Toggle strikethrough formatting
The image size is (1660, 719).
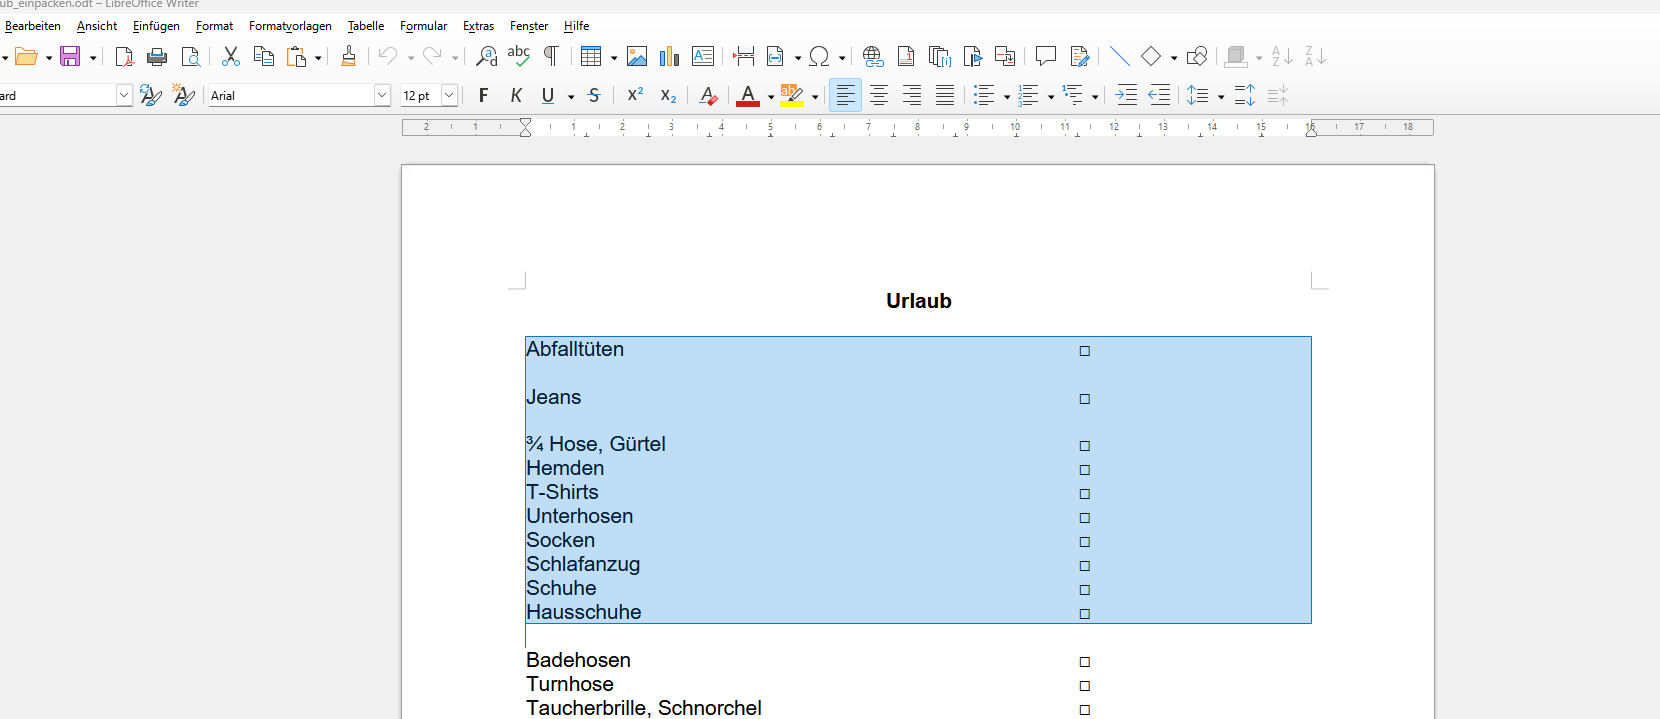pos(594,95)
